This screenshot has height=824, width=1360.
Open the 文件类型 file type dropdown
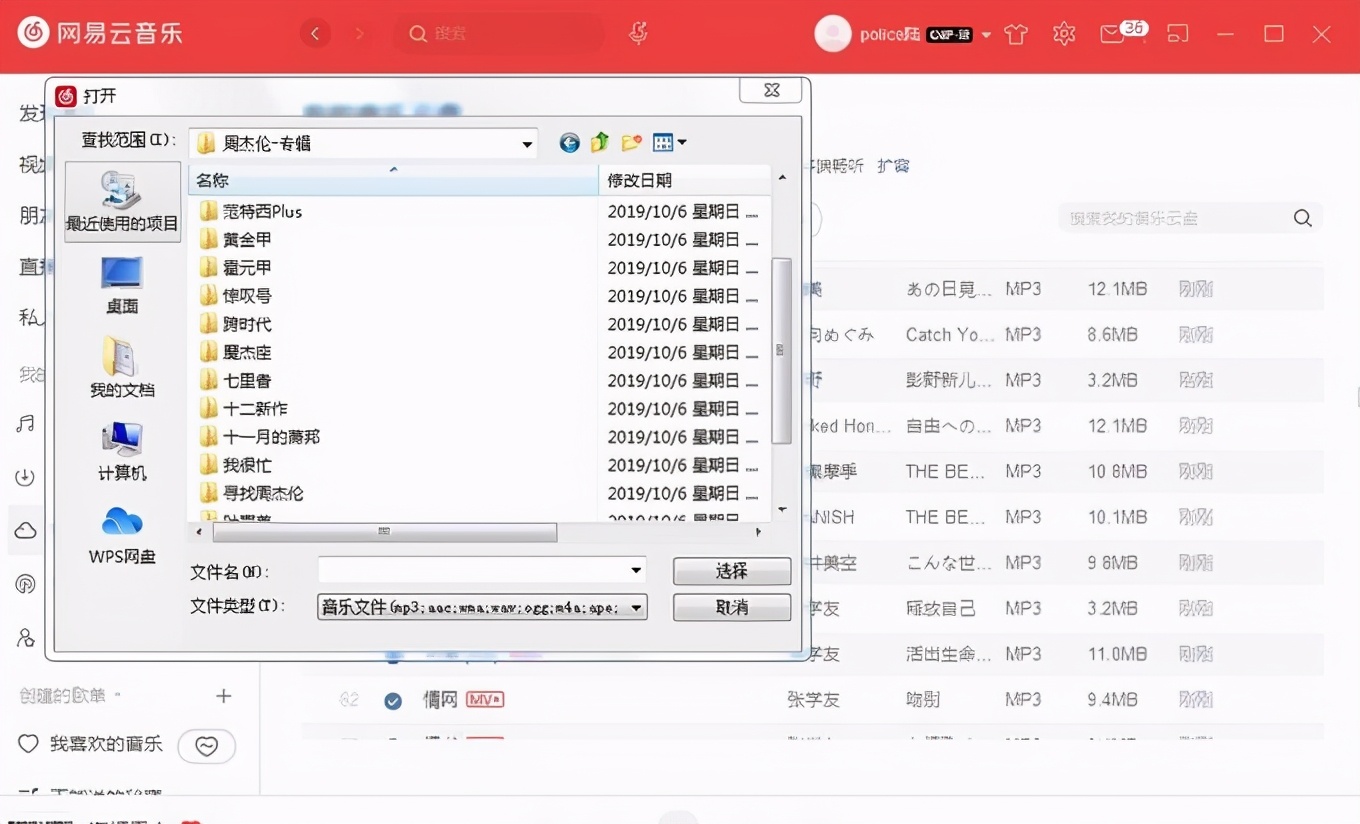pos(636,607)
